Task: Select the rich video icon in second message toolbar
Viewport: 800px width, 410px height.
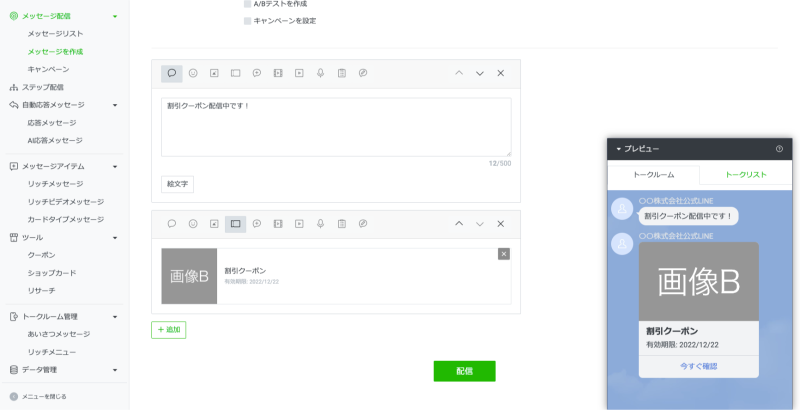Action: coord(278,224)
